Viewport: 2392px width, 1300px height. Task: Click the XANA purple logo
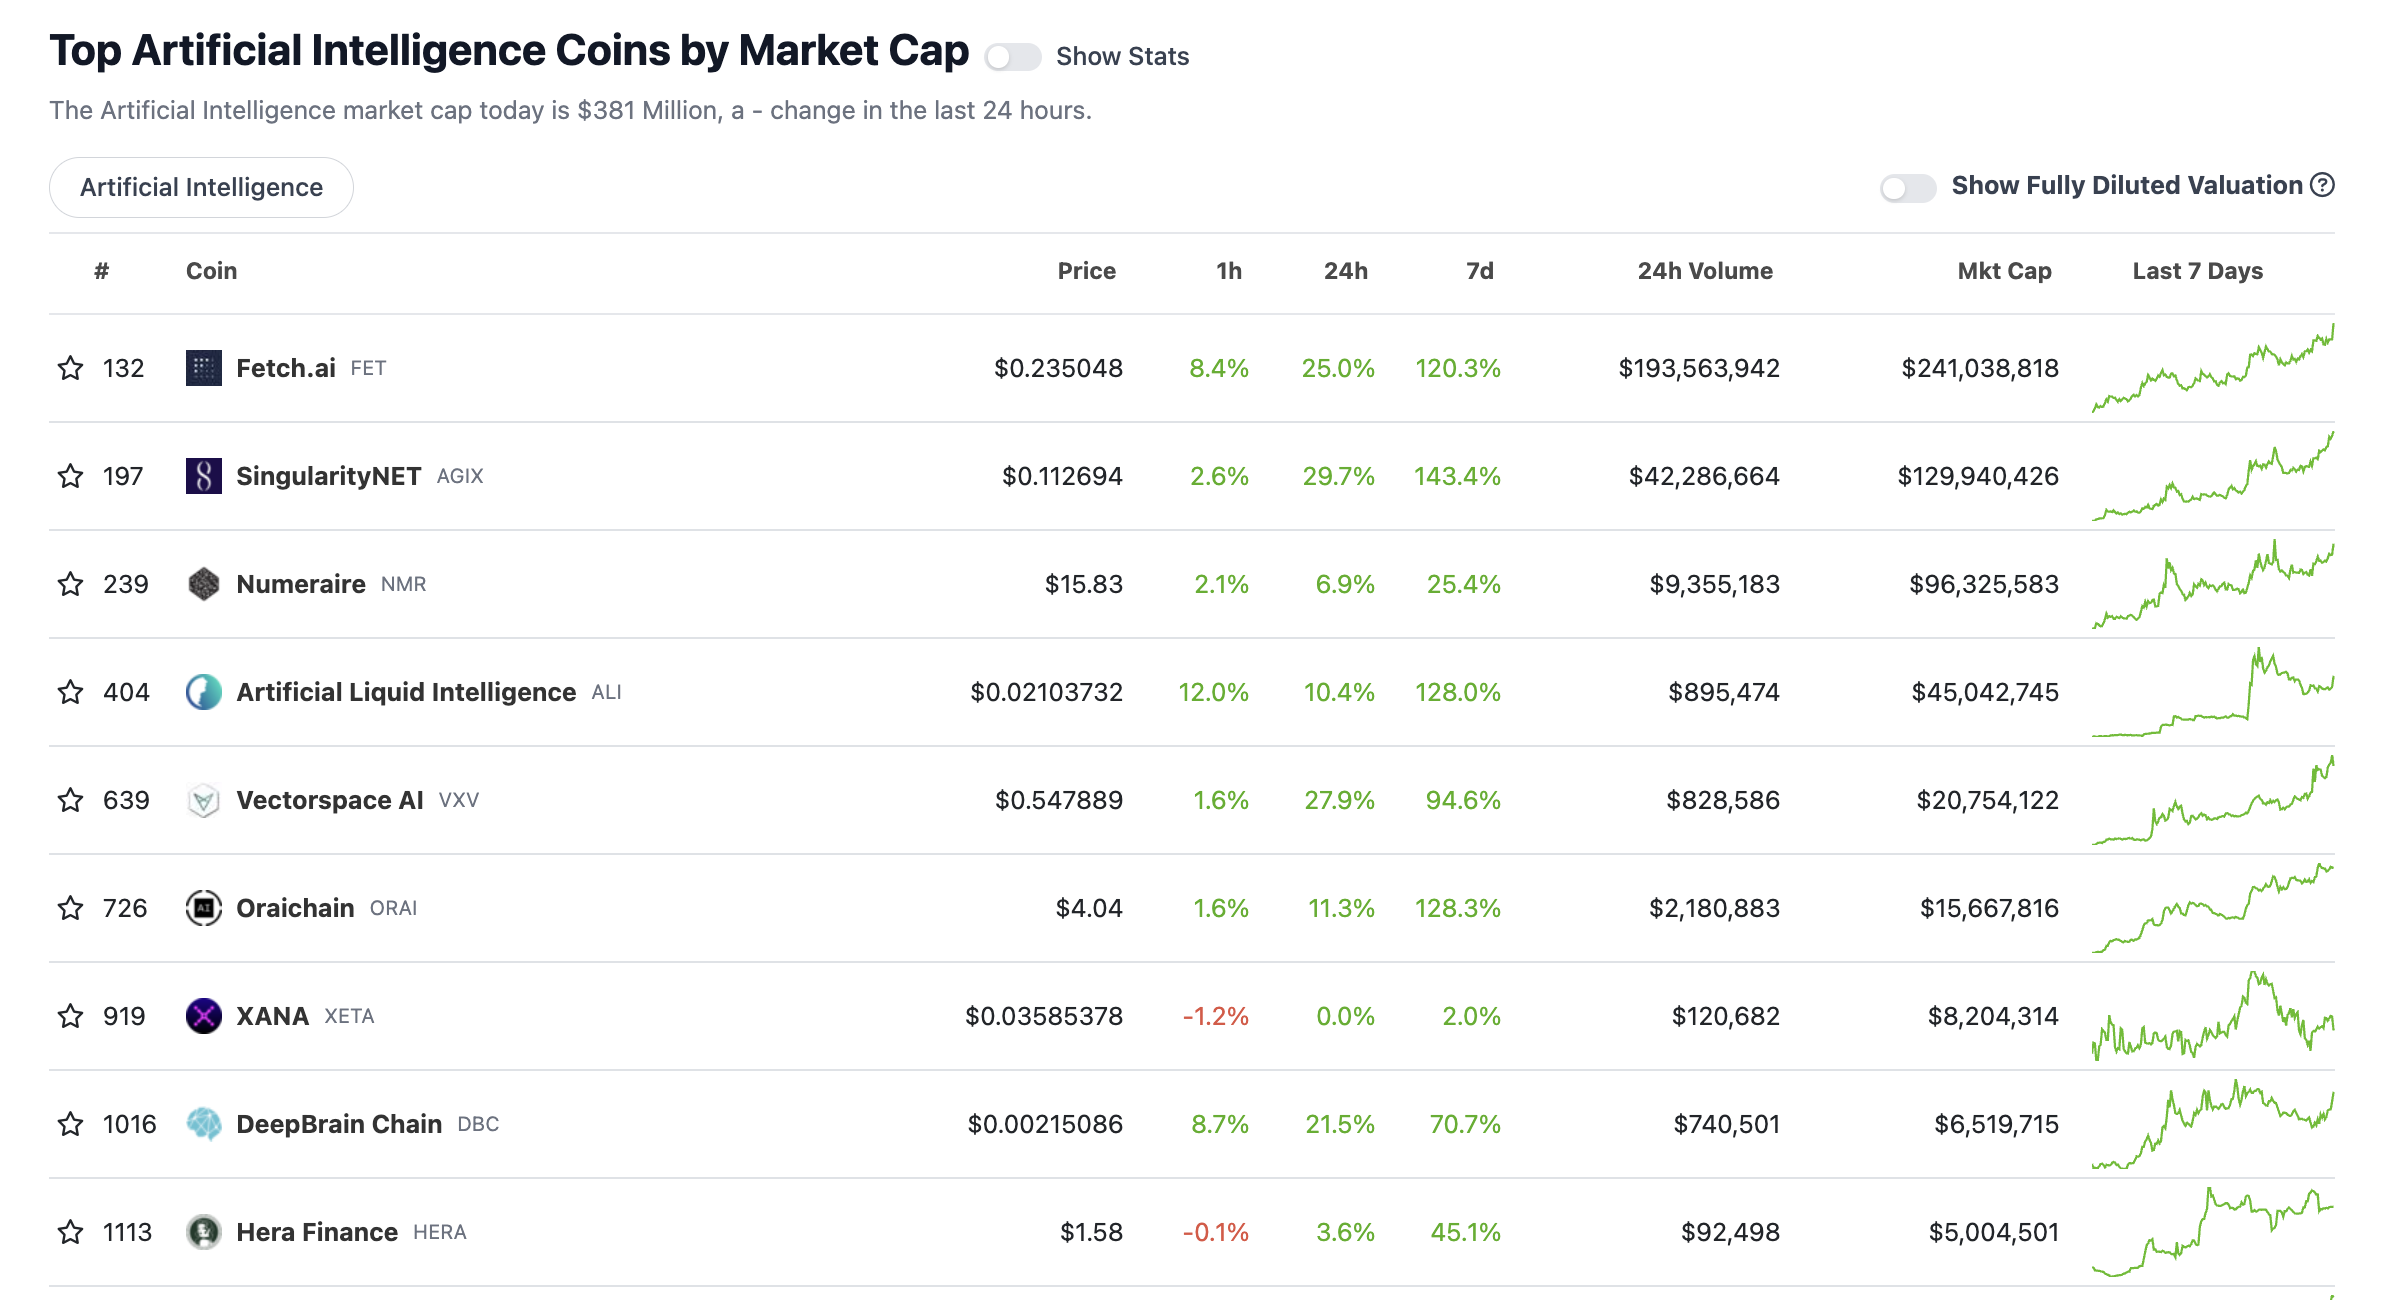tap(204, 1016)
